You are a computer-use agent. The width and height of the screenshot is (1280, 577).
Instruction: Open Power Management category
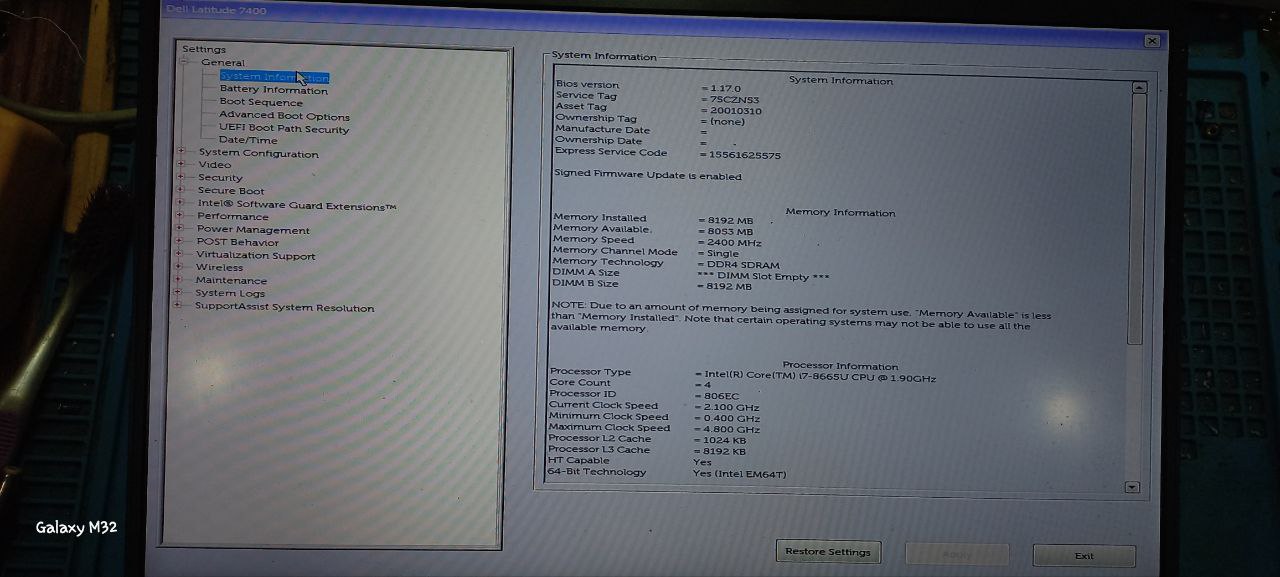pos(253,230)
